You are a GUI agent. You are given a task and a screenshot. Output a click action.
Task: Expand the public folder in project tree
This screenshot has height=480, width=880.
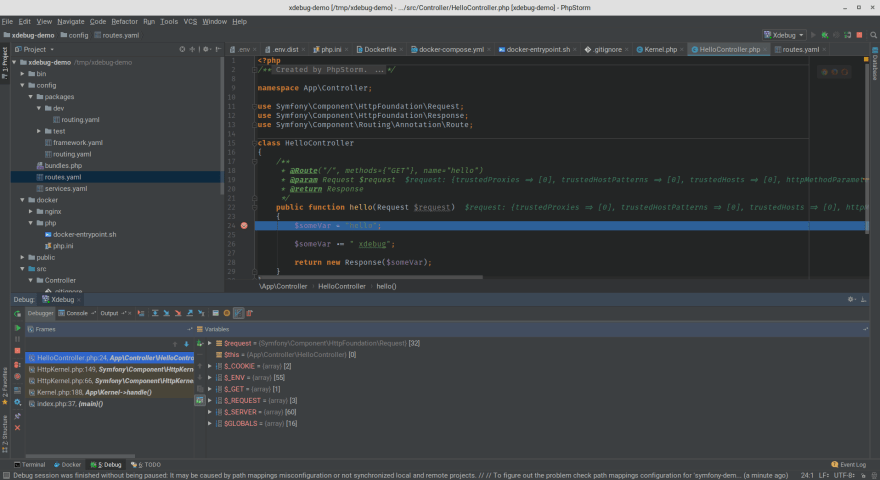coord(22,258)
